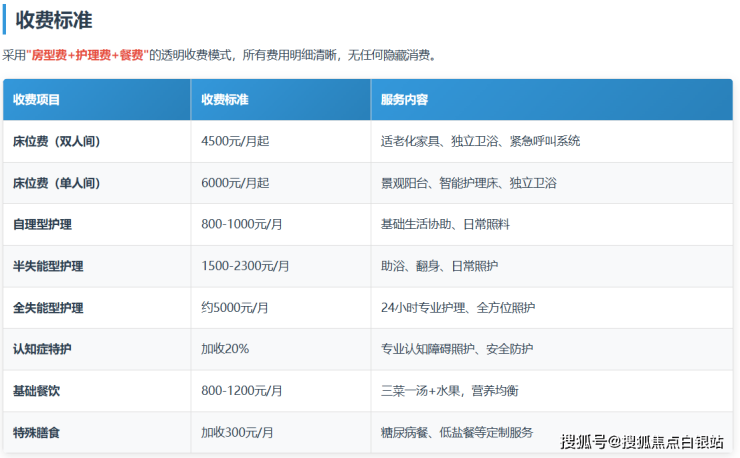Click the 搜狐号@搜狐焦点白银站 watermark

(641, 441)
